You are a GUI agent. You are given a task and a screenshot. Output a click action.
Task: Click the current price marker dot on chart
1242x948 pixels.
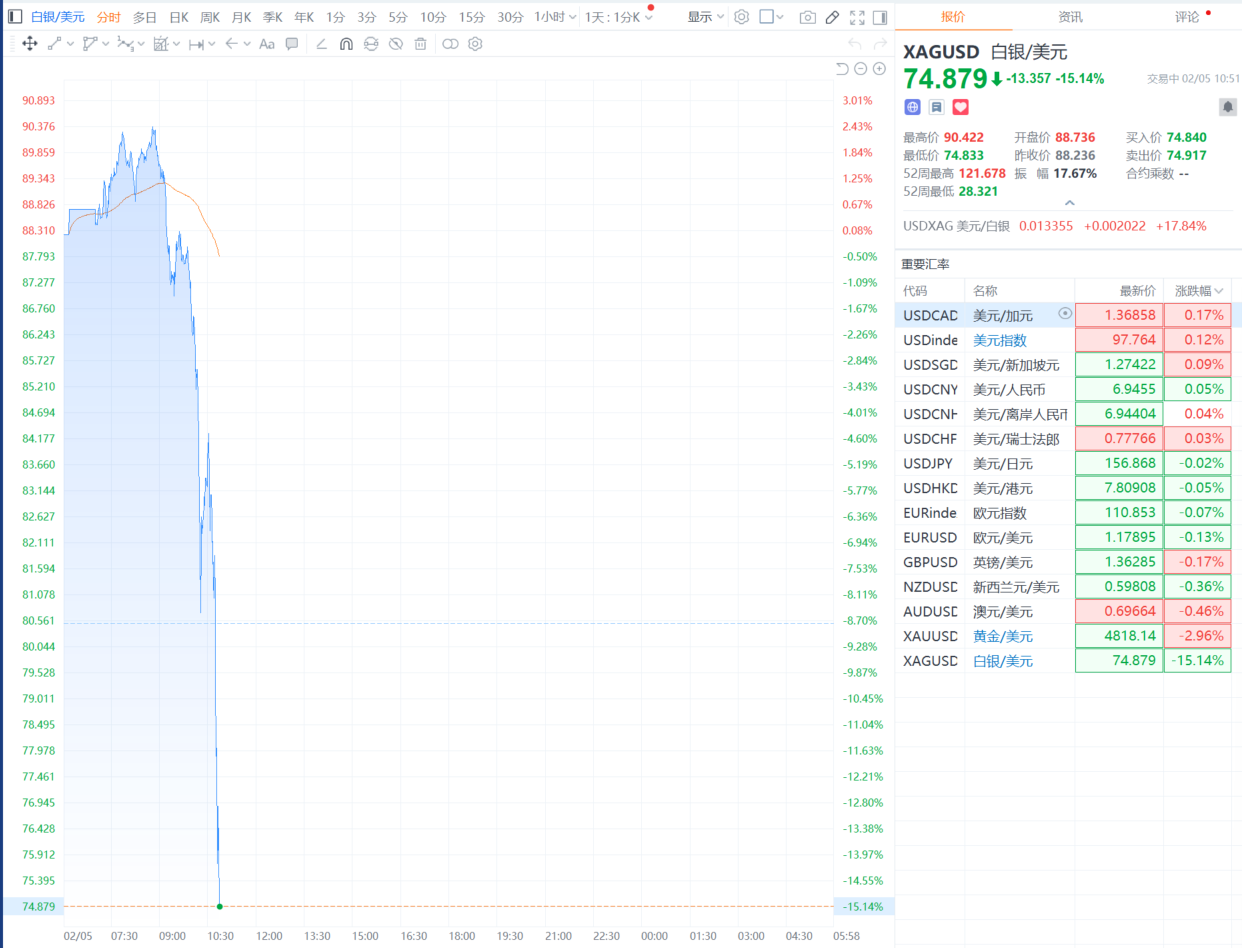[219, 906]
